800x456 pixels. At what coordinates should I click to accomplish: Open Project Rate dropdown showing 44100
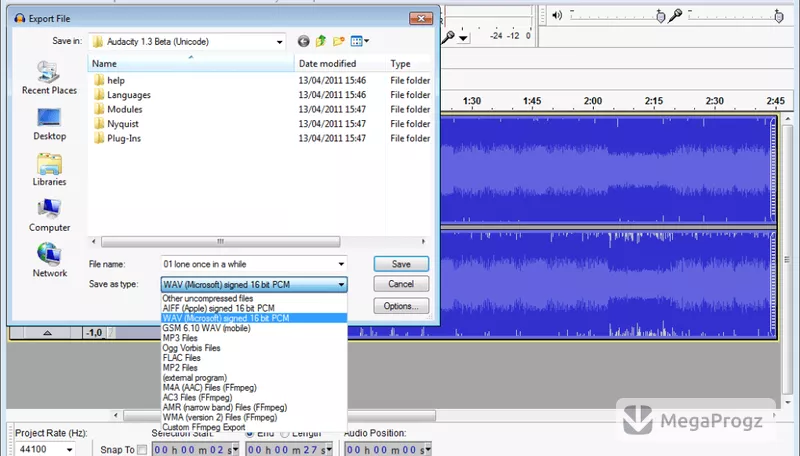tap(69, 449)
